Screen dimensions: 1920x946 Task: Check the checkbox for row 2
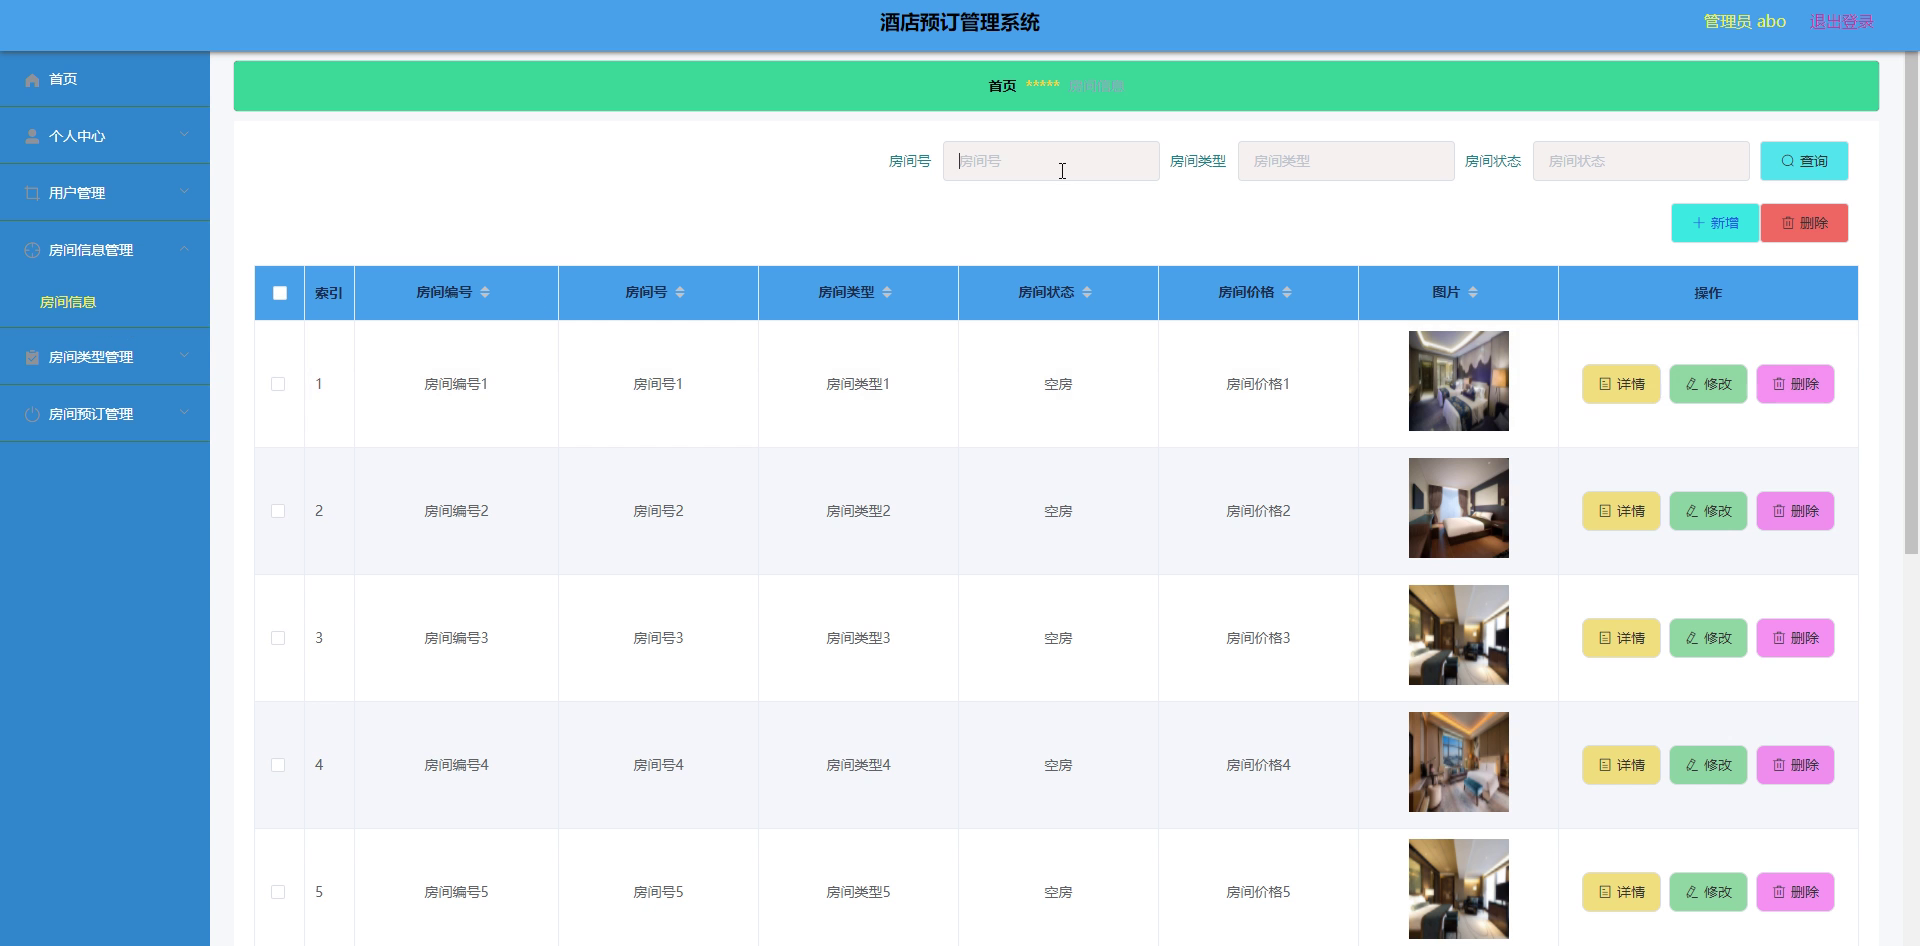coord(278,511)
